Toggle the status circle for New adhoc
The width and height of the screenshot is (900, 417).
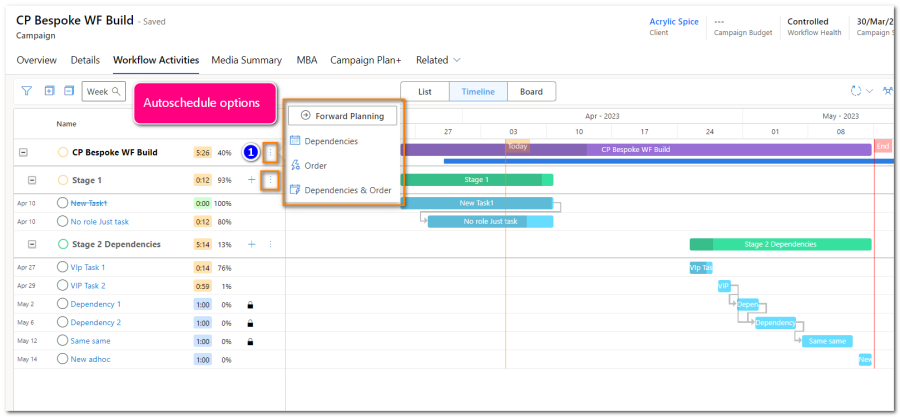point(63,360)
